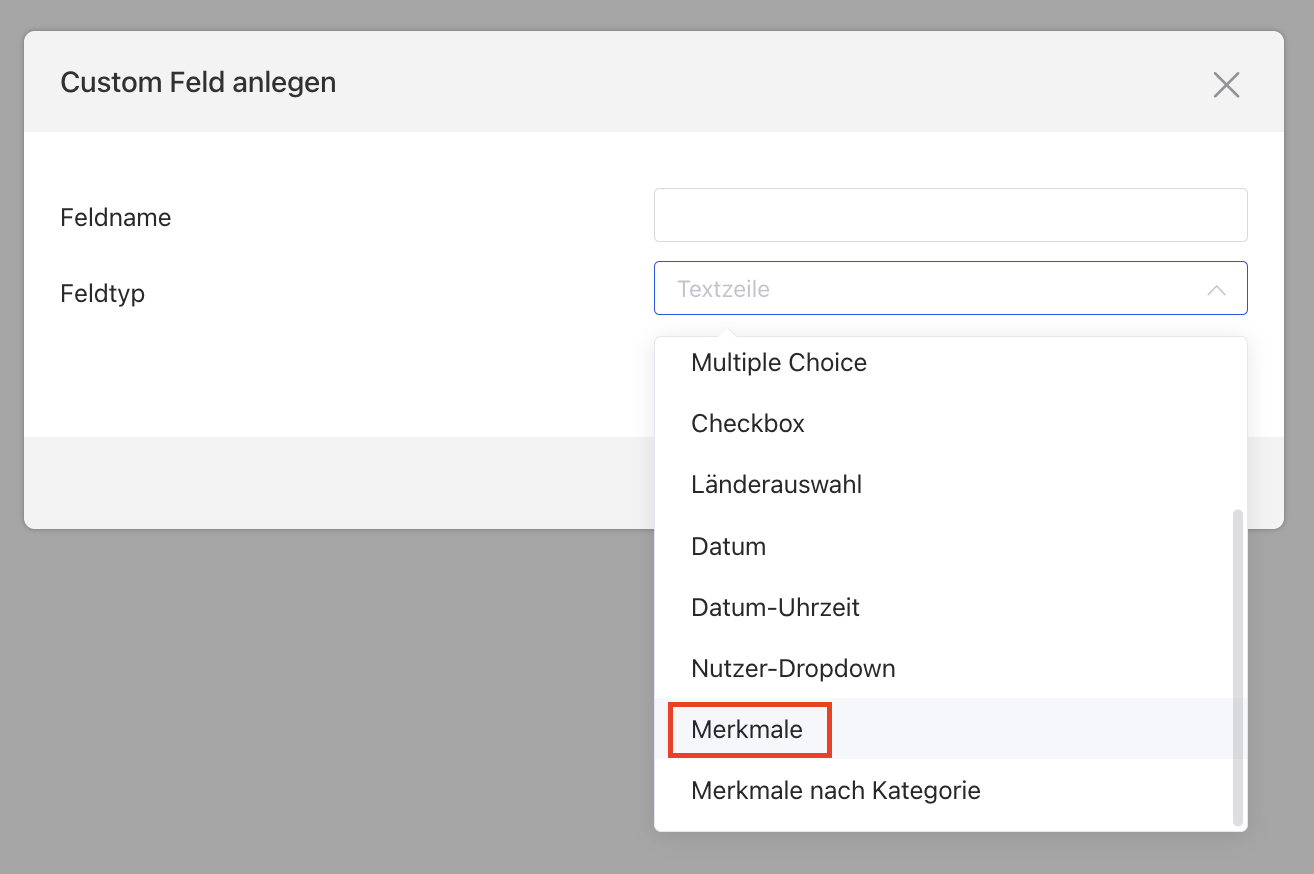The width and height of the screenshot is (1314, 874).
Task: Choose Datum-Uhrzeit as field type
Action: tap(775, 608)
